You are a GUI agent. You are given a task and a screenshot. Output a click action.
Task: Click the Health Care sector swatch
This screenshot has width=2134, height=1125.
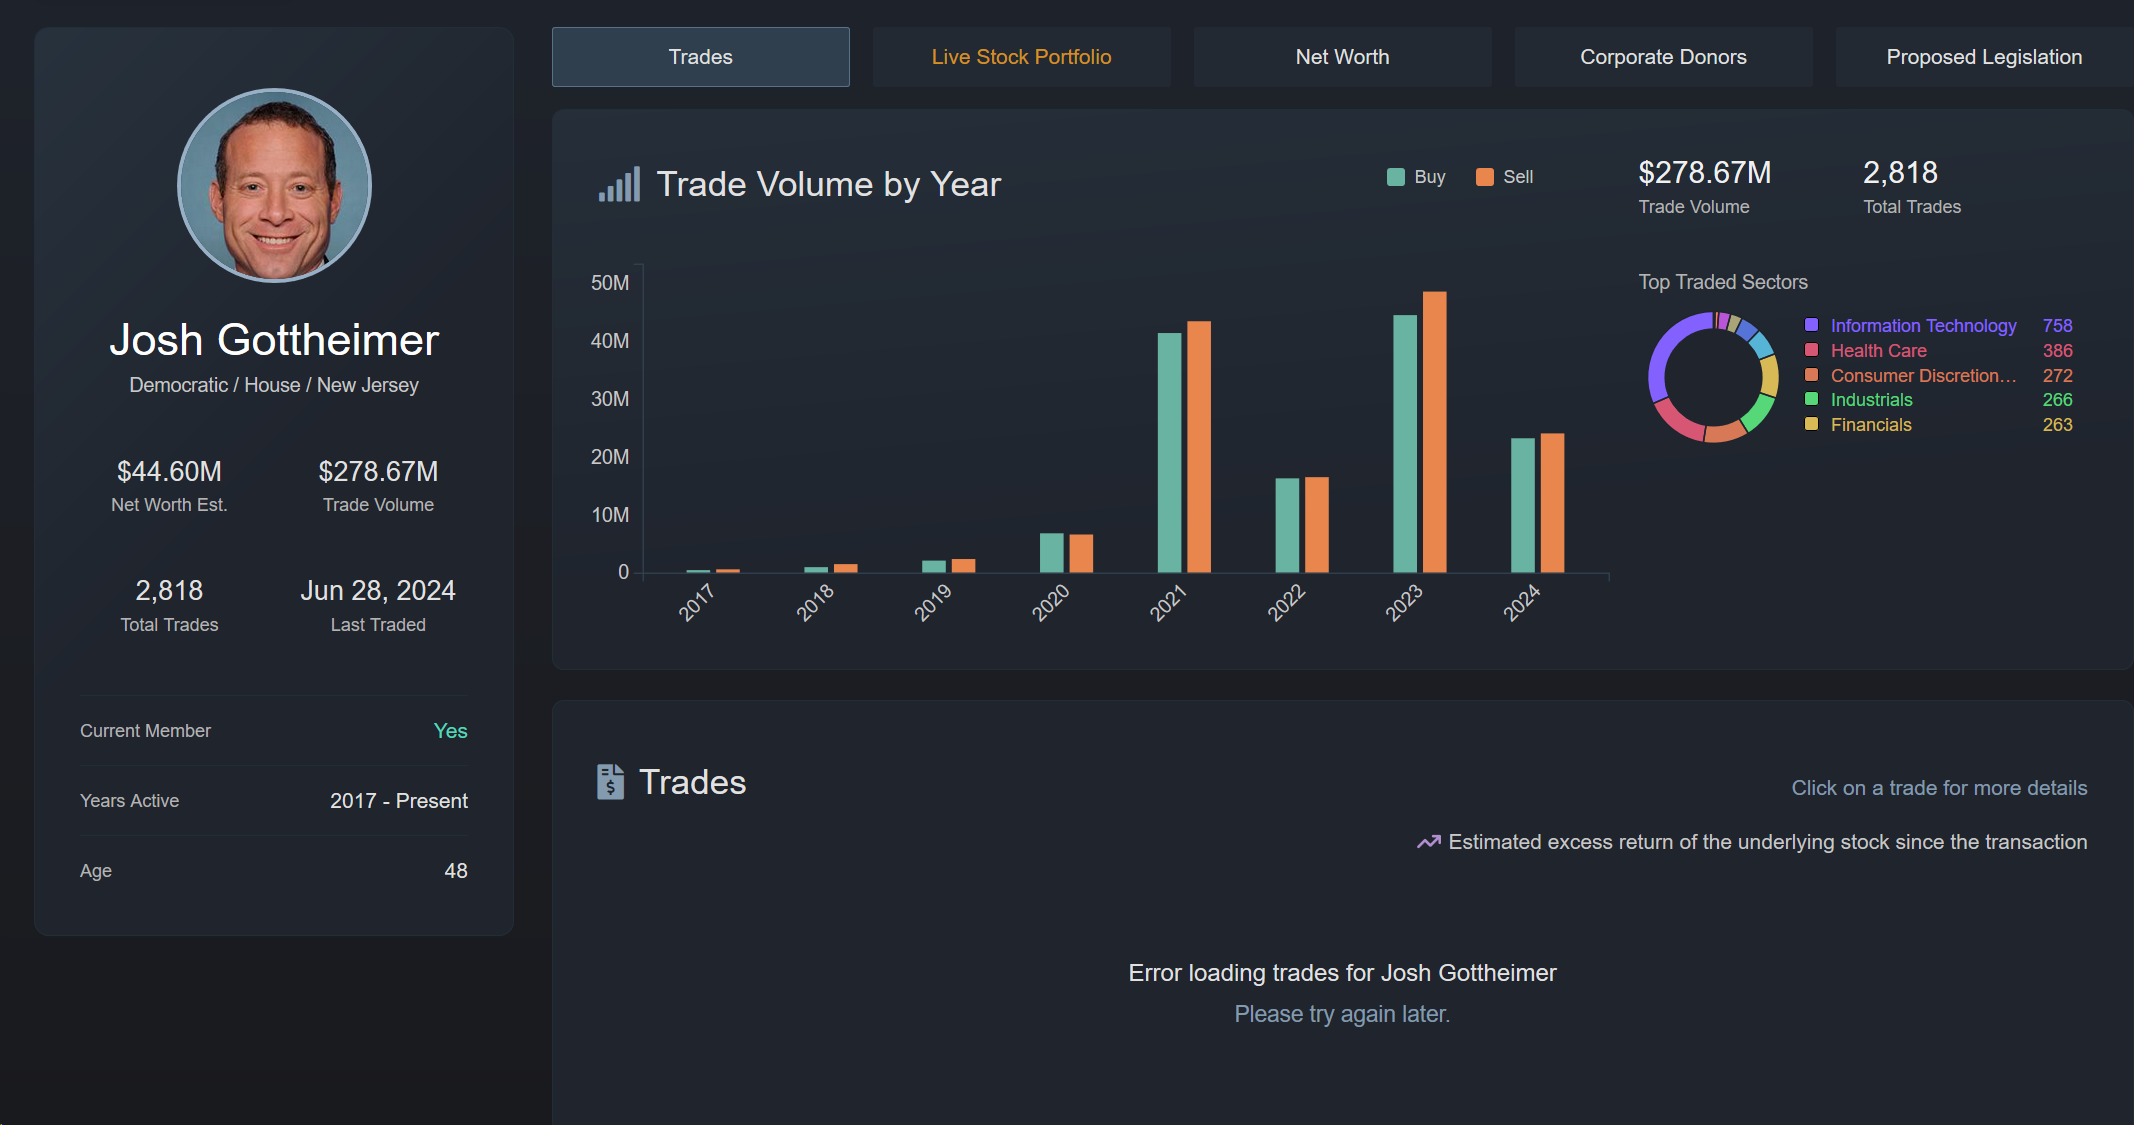pos(1811,350)
